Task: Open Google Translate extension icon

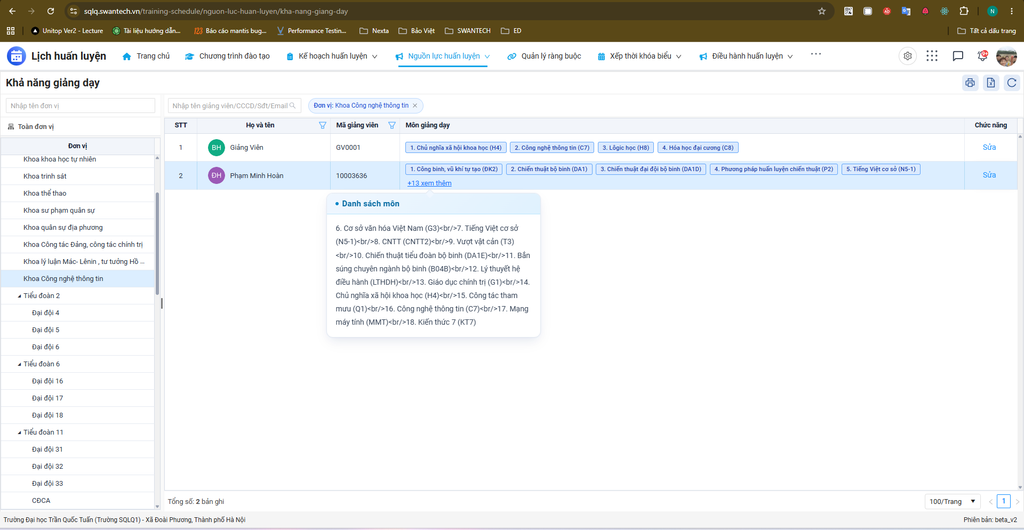Action: pos(906,11)
